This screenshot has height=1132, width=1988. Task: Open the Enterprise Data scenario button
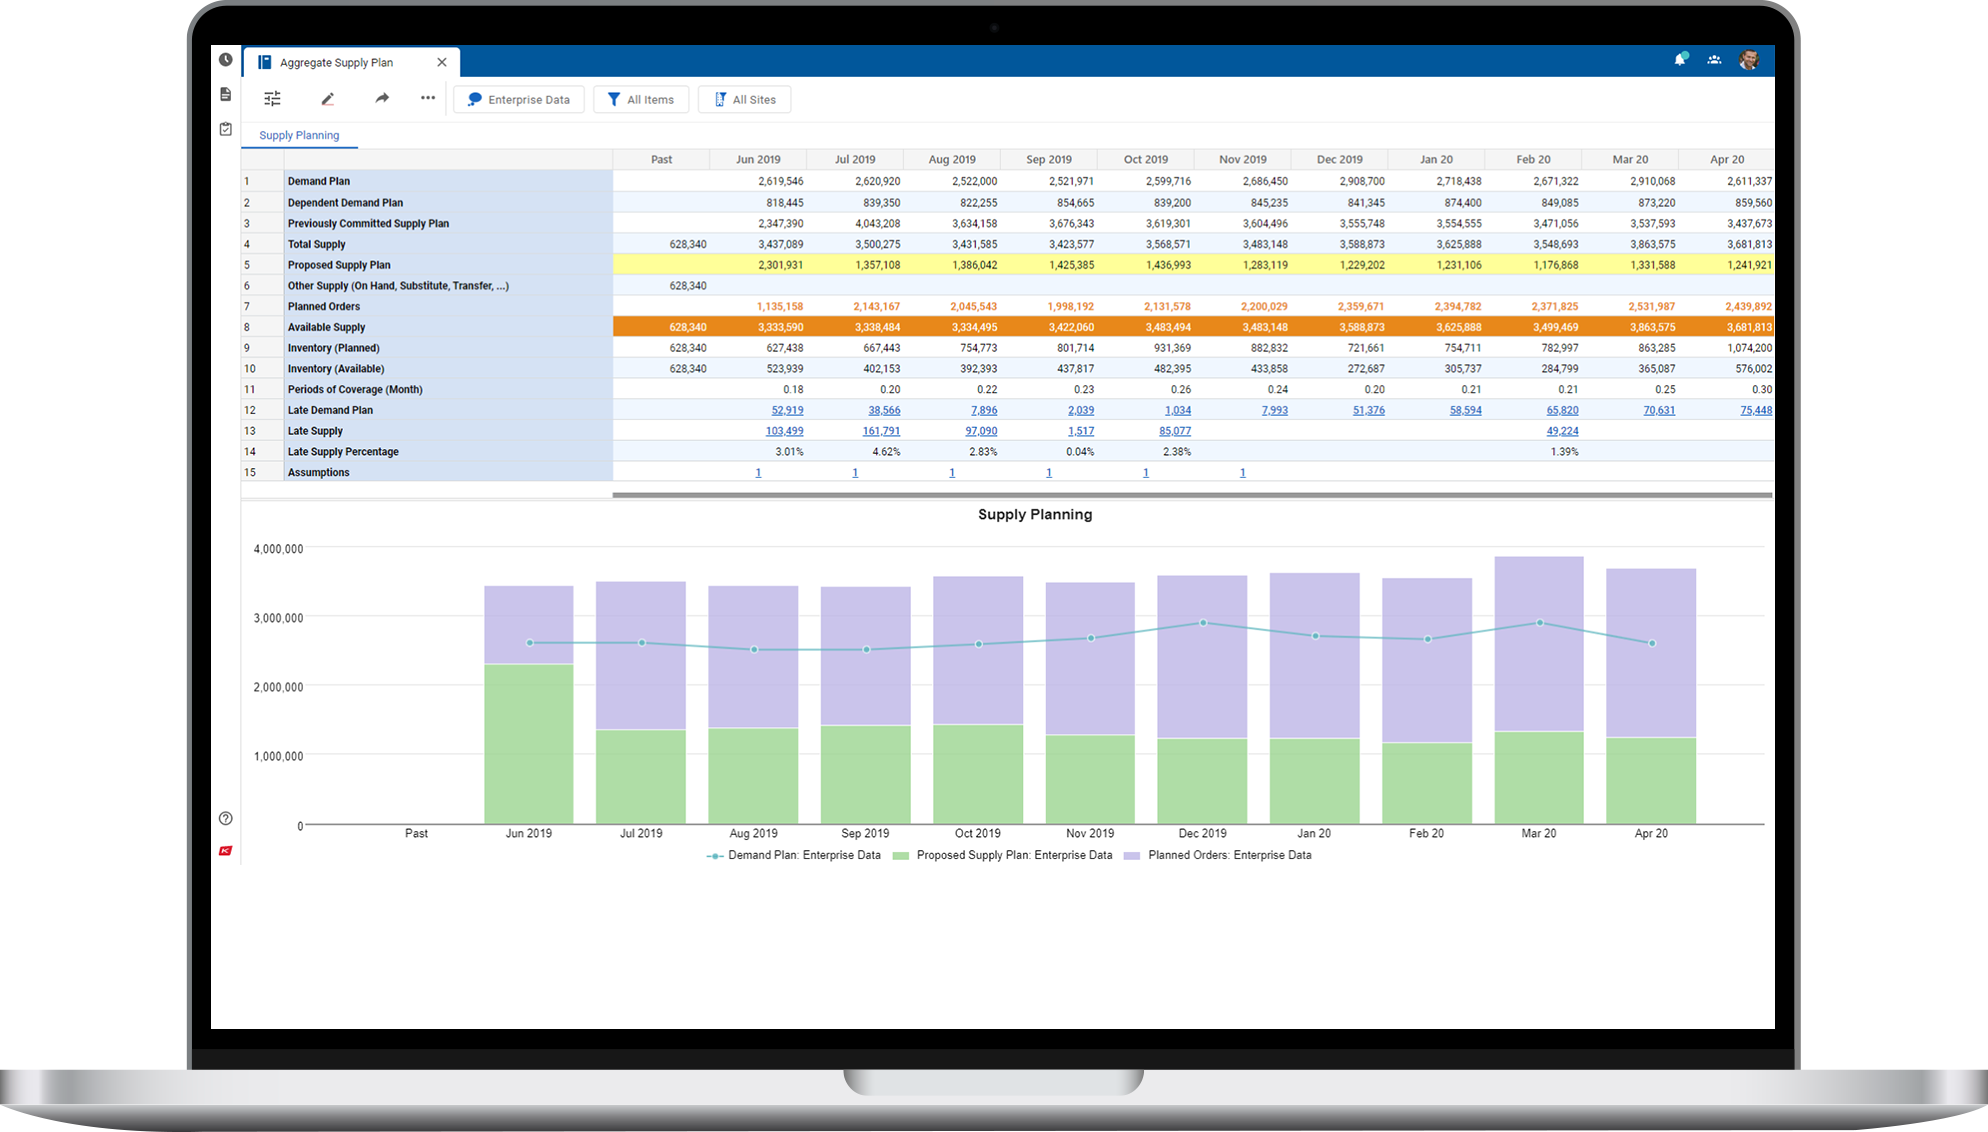[x=518, y=99]
